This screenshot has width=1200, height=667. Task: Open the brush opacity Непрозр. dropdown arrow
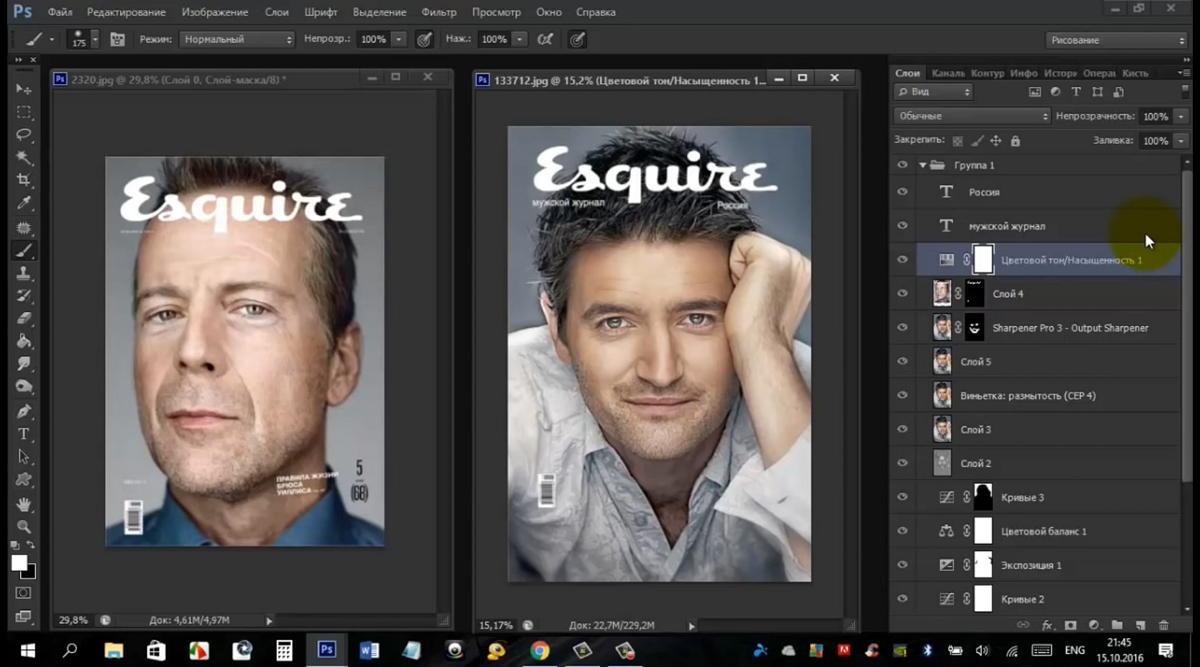(399, 40)
